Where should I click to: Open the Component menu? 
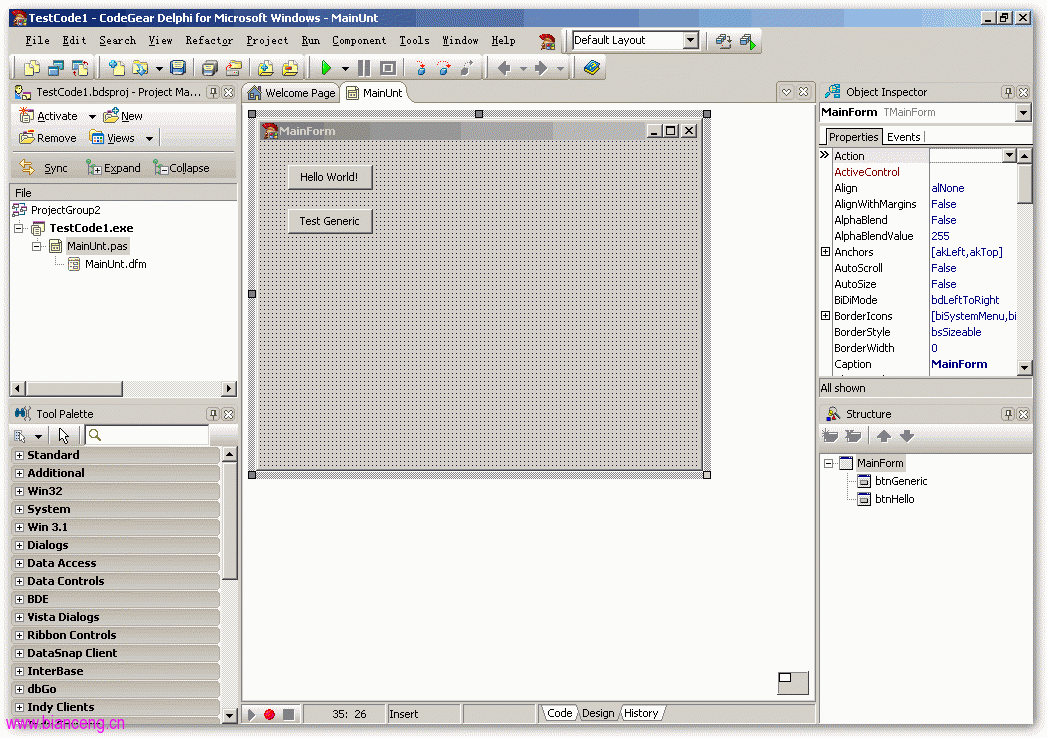click(x=359, y=41)
